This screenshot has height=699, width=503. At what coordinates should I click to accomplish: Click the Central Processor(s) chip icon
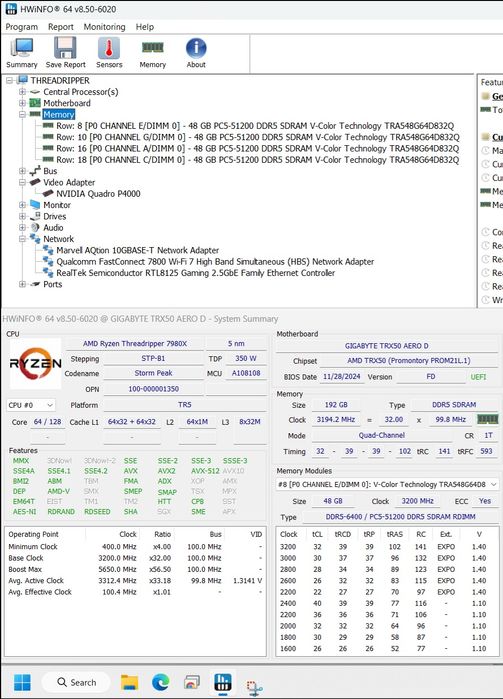pyautogui.click(x=35, y=92)
